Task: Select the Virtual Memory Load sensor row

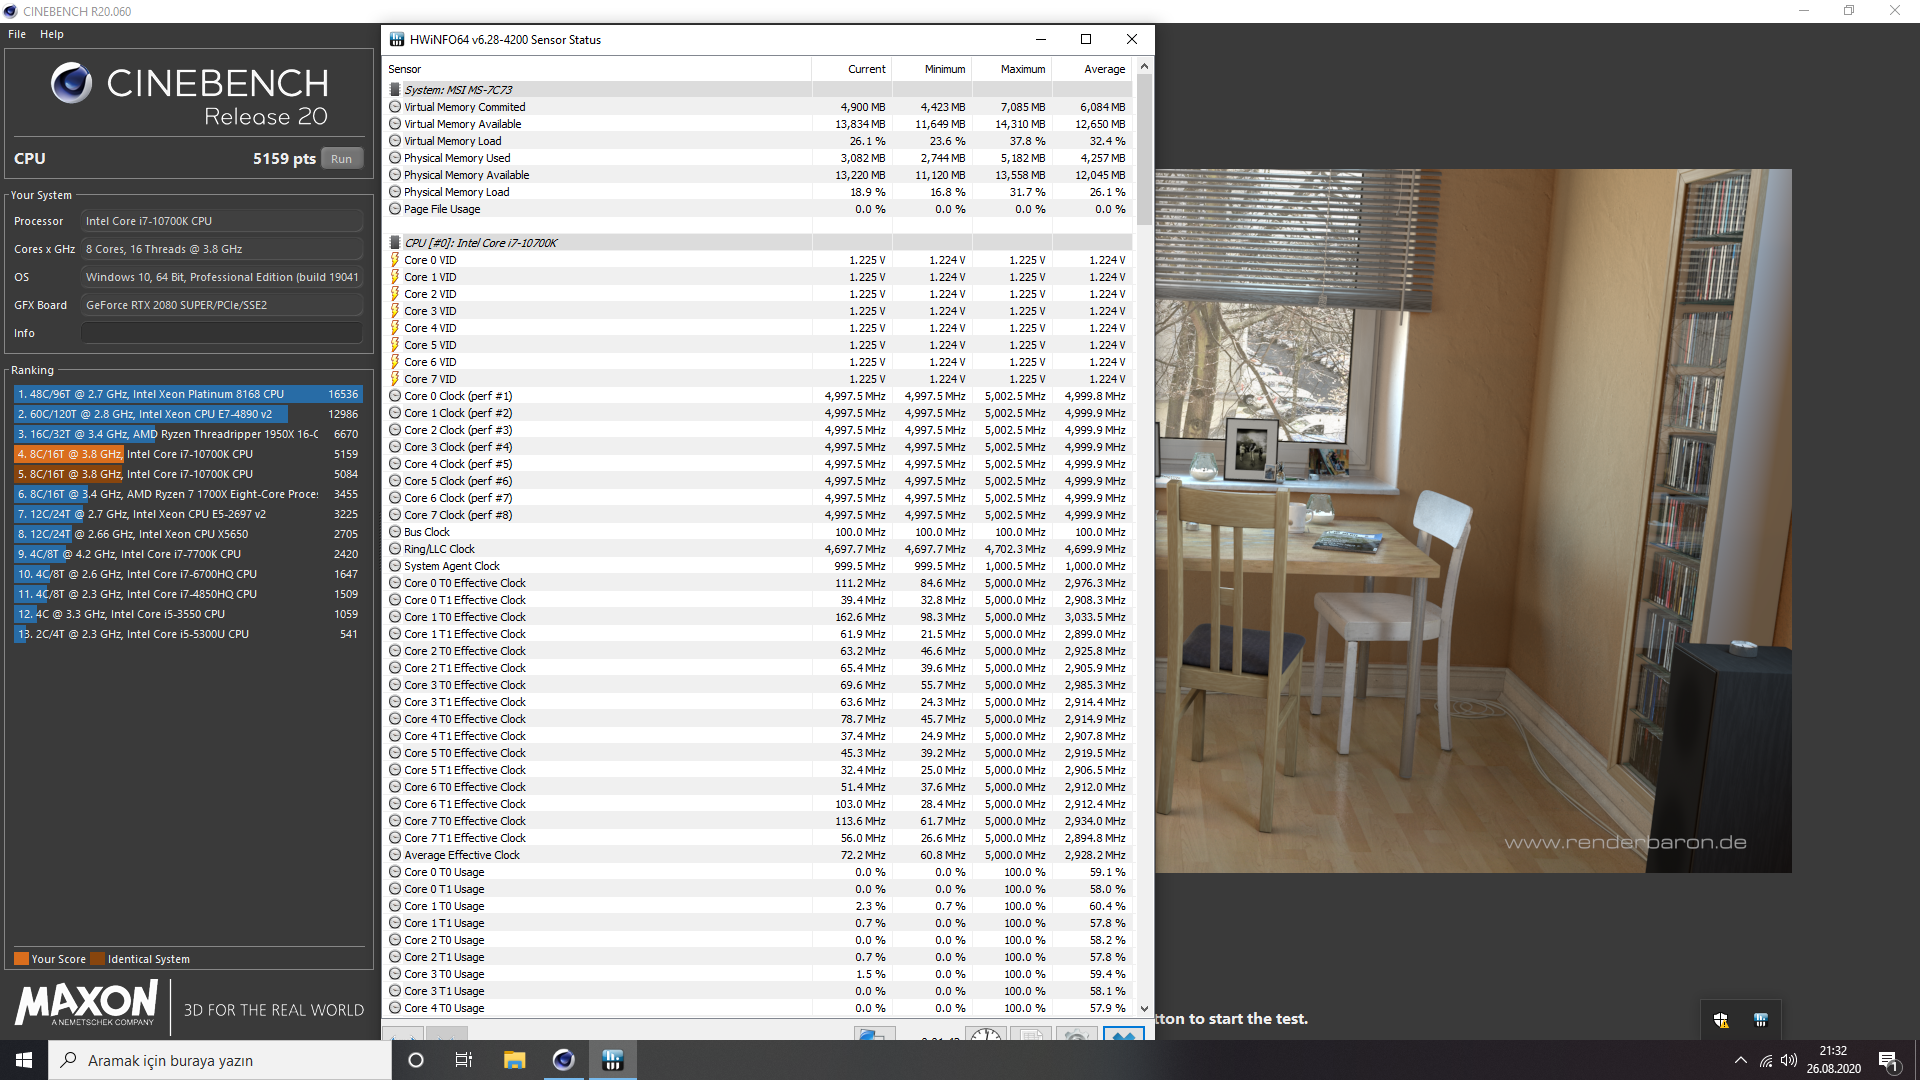Action: [759, 141]
